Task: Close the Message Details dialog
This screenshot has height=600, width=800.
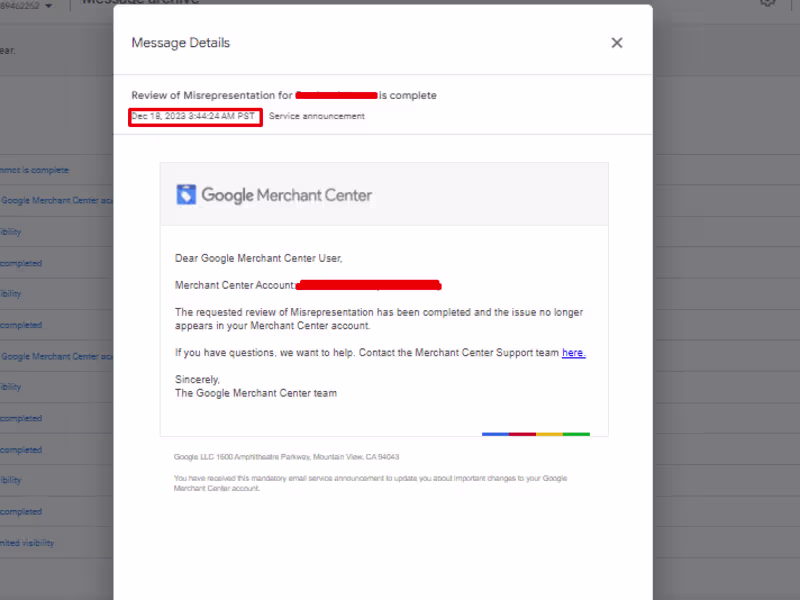Action: click(x=616, y=42)
